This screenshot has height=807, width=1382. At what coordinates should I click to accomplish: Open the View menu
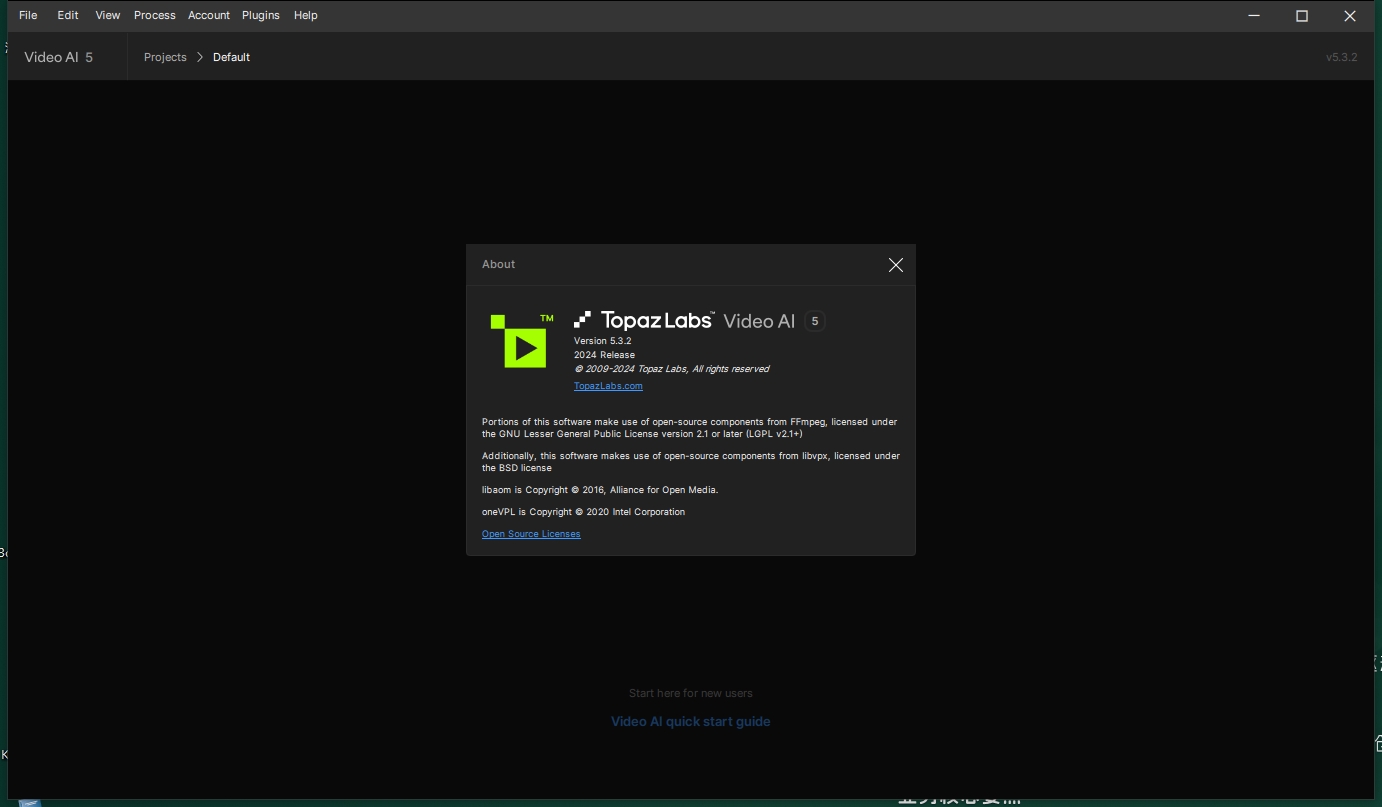pyautogui.click(x=108, y=15)
